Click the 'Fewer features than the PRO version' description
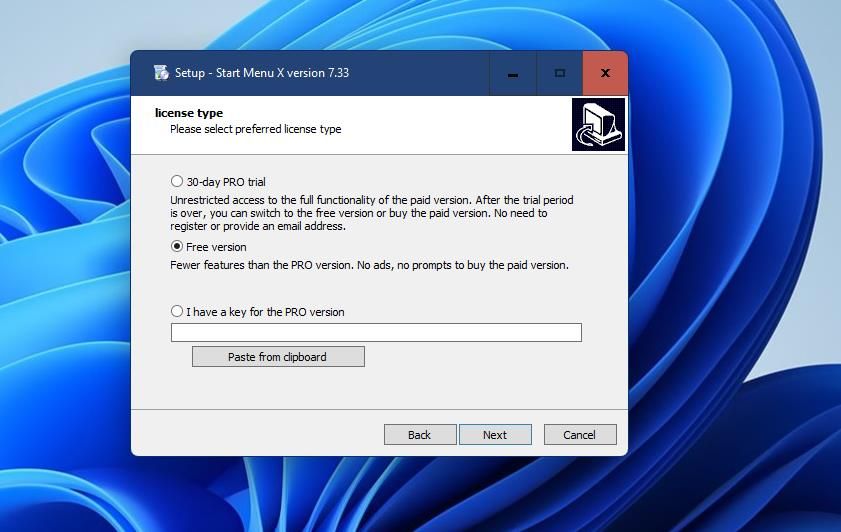This screenshot has height=532, width=841. [x=369, y=265]
